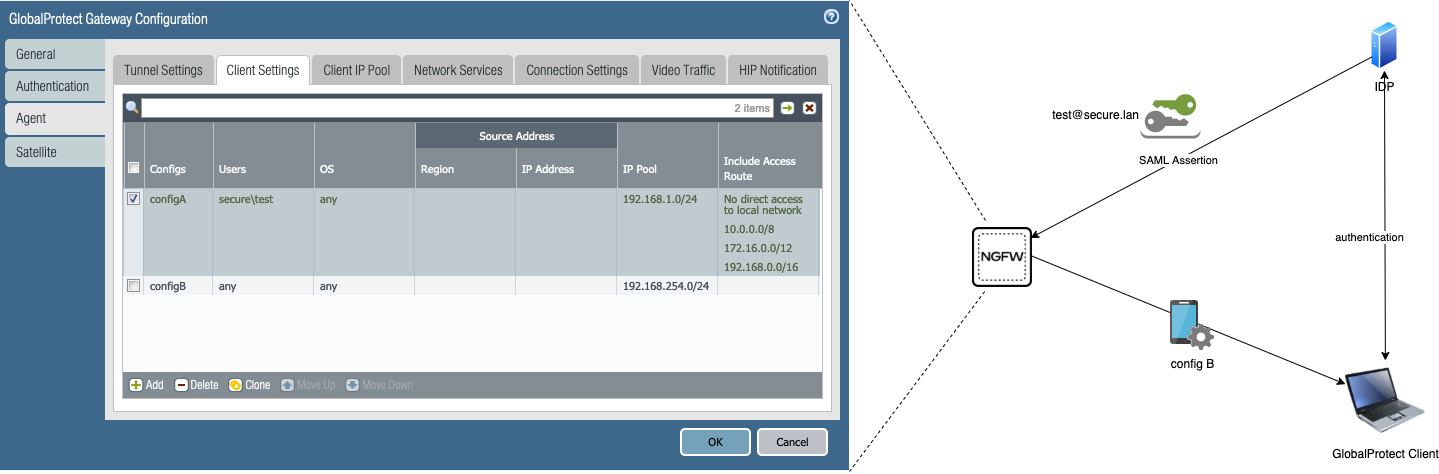Click the Move Down arrow icon
This screenshot has height=474, width=1439.
click(x=352, y=385)
